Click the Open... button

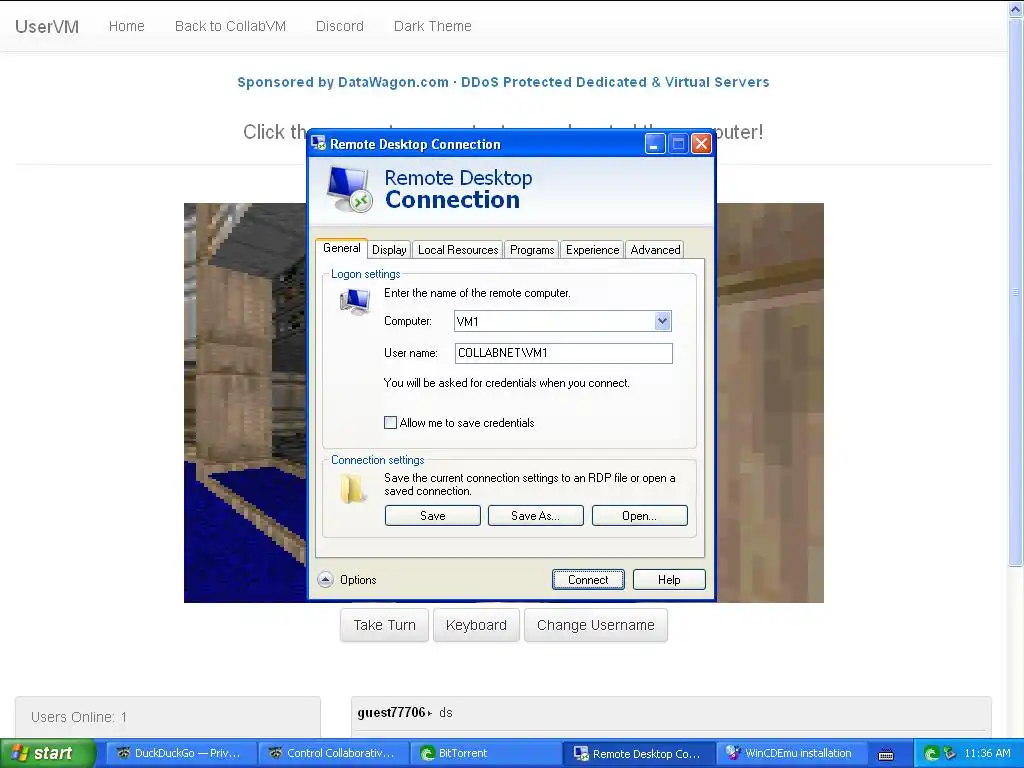[x=639, y=515]
